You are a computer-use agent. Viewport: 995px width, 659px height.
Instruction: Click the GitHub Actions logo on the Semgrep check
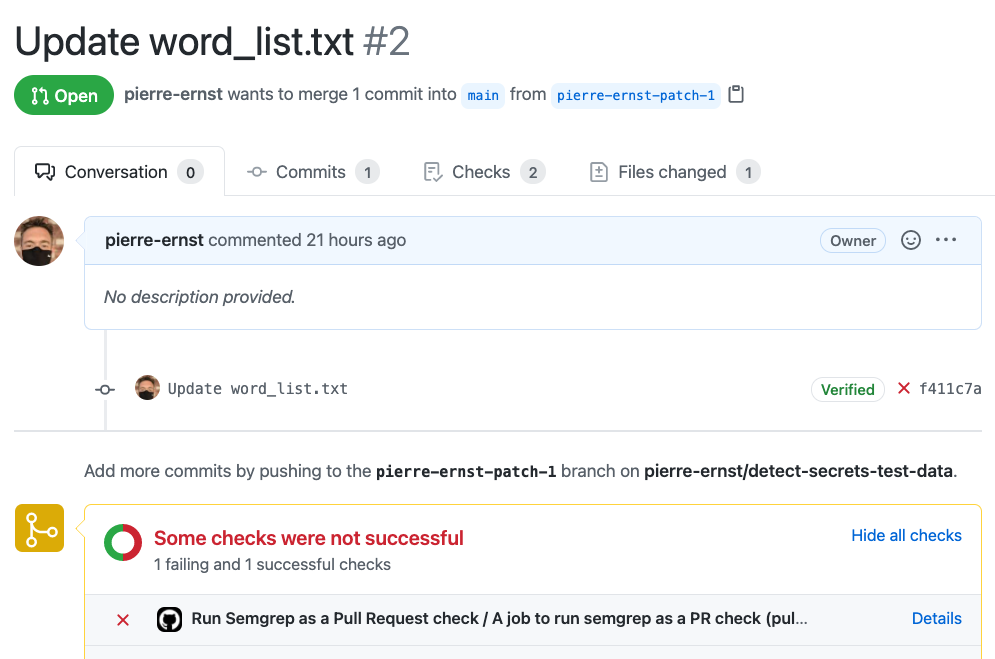click(x=169, y=619)
